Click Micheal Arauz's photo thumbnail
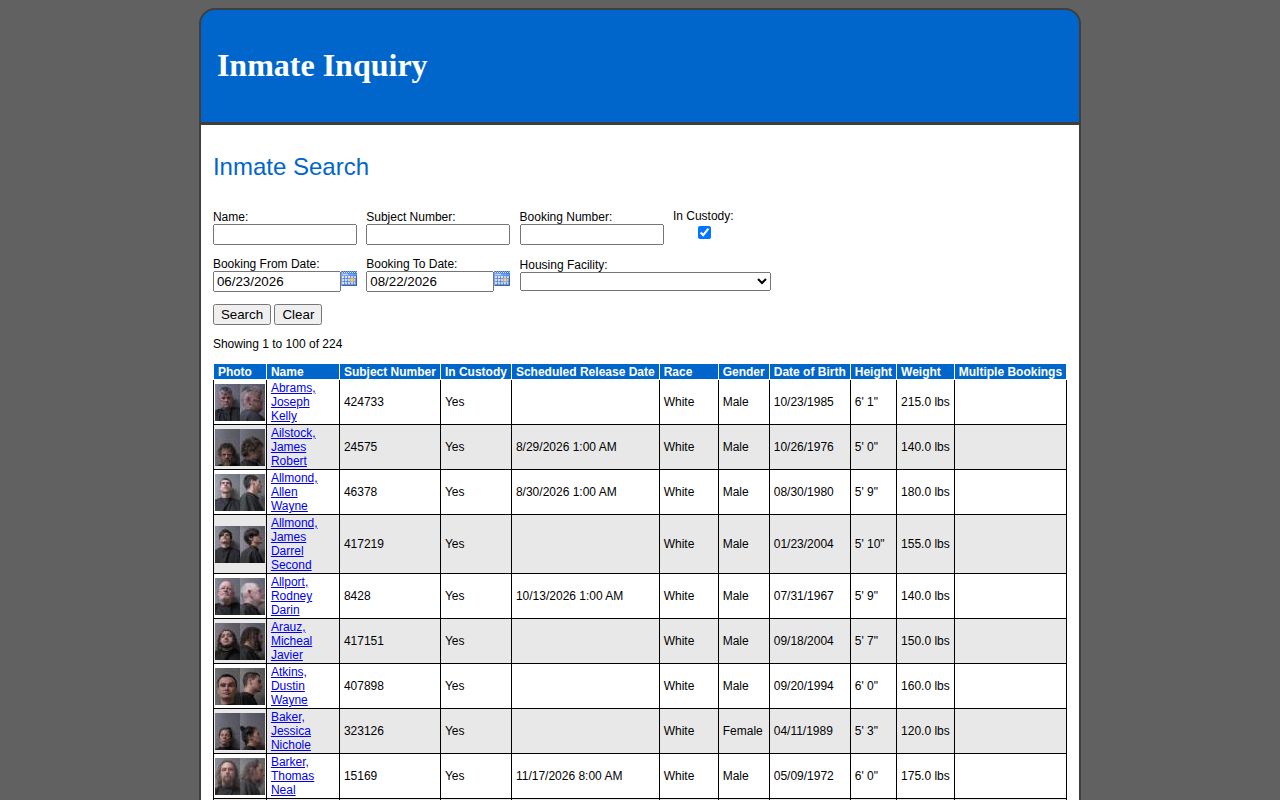The width and height of the screenshot is (1280, 800). point(240,641)
